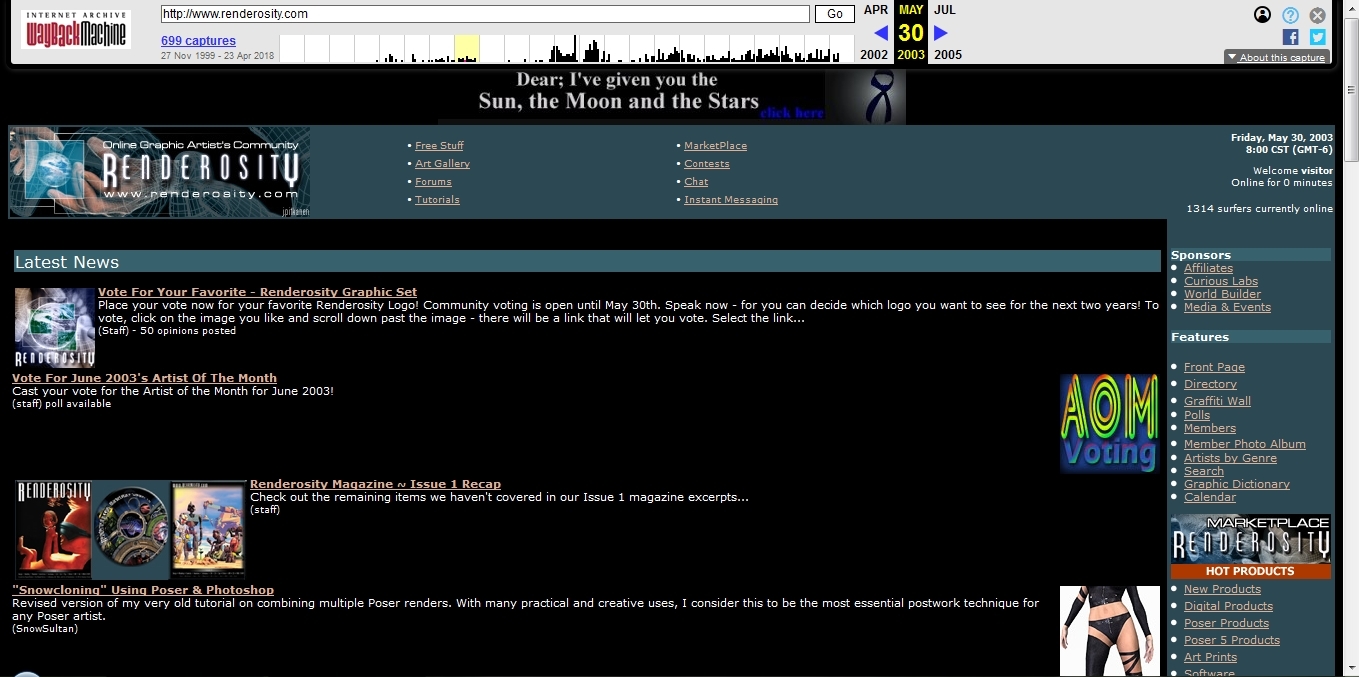This screenshot has width=1359, height=677.
Task: Click the magazine covers thumbnail
Action: click(x=131, y=529)
